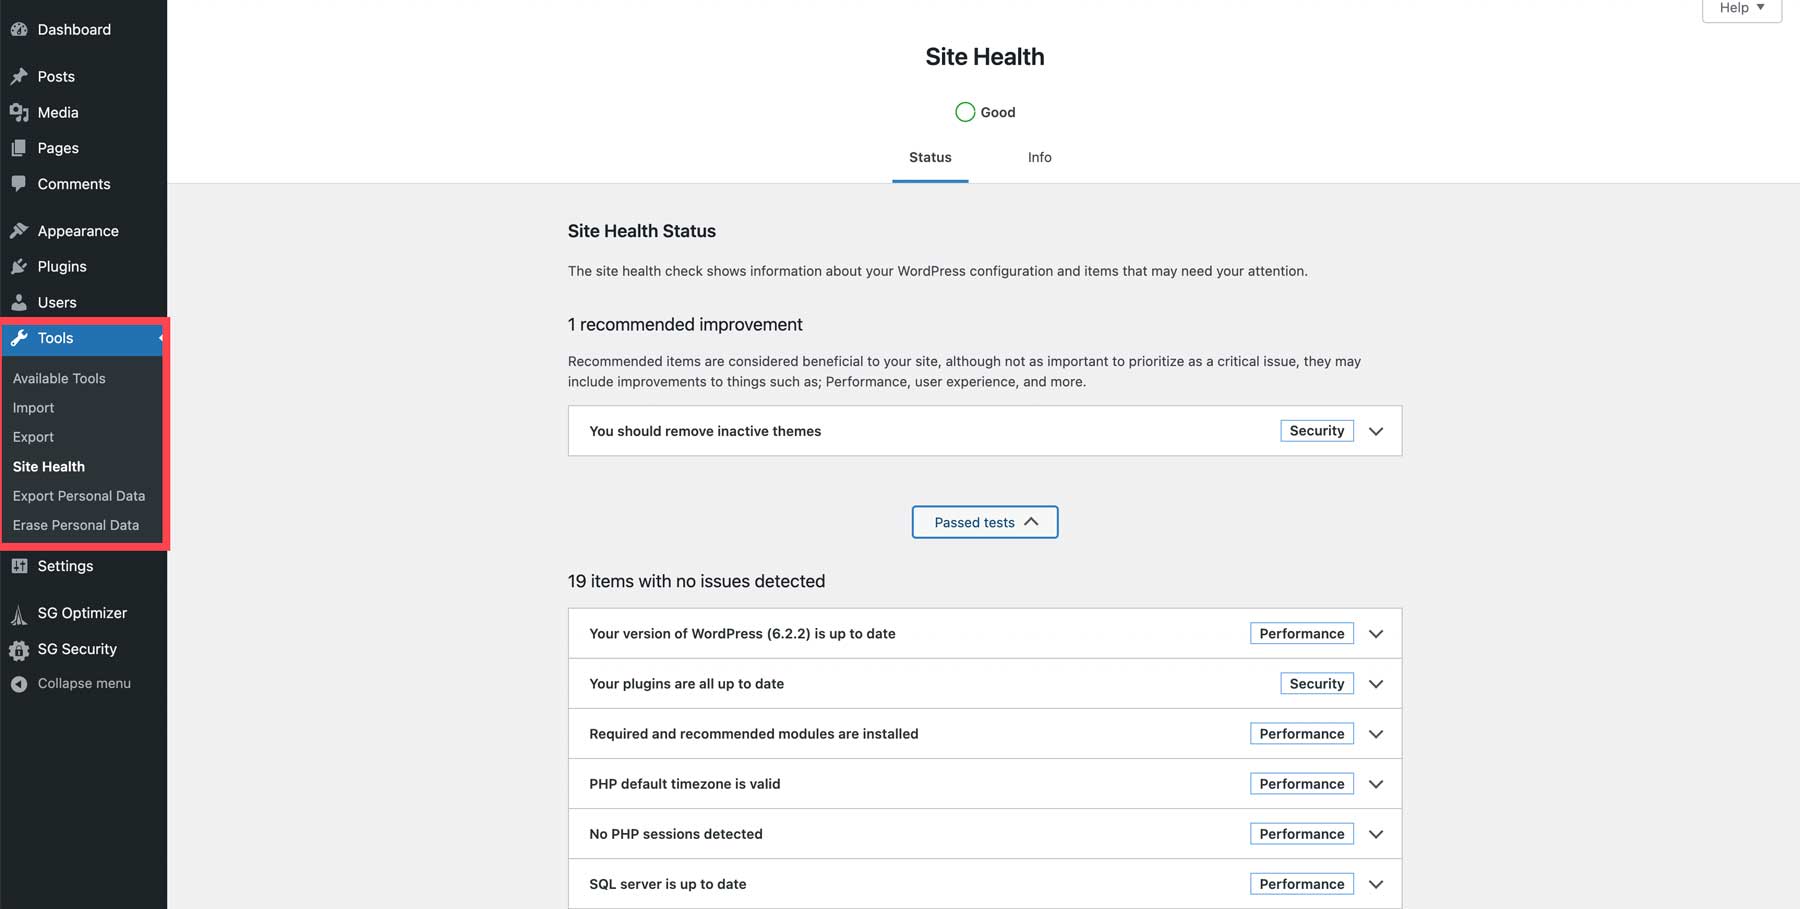
Task: Open the Settings menu item
Action: (65, 566)
